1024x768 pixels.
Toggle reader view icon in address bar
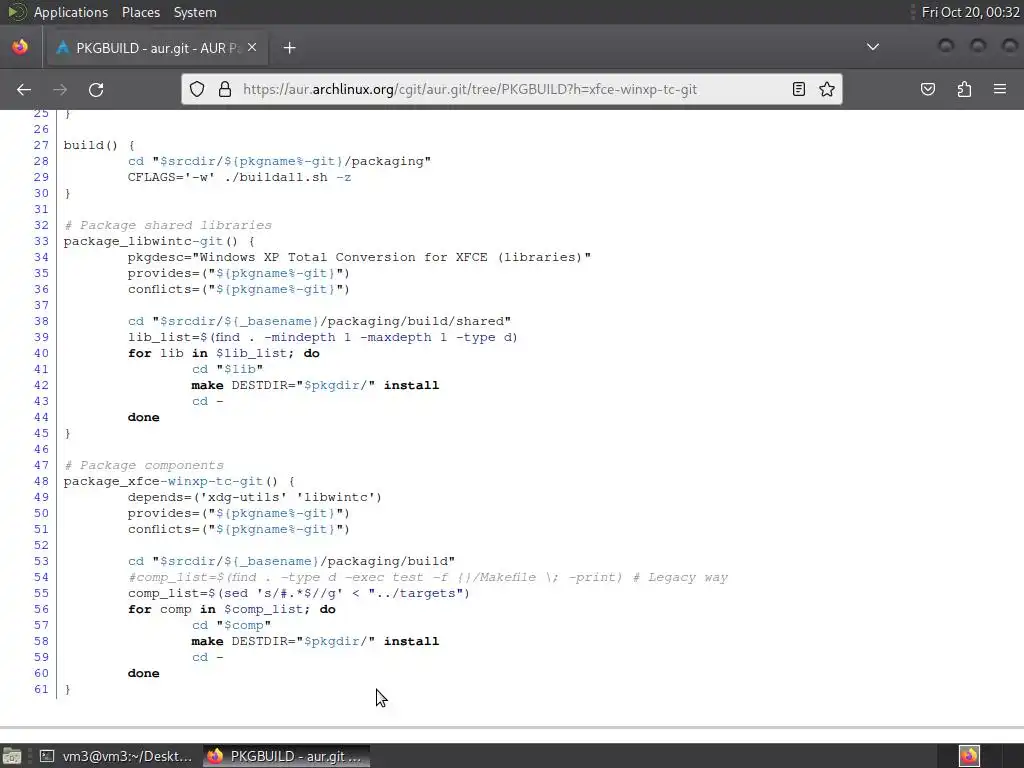point(799,89)
